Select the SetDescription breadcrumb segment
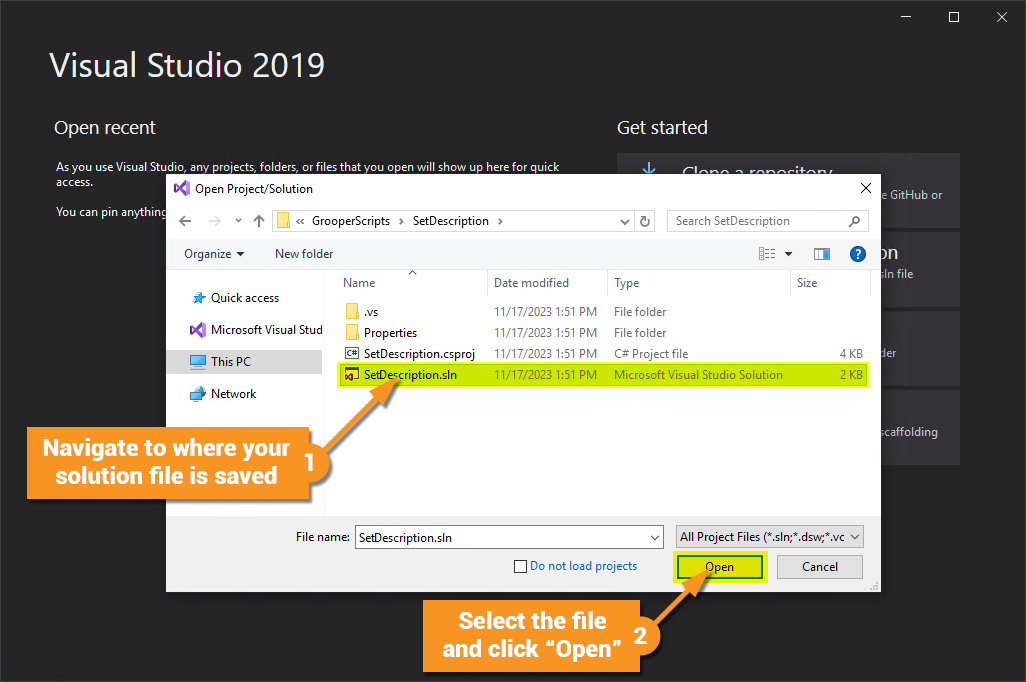 click(451, 221)
